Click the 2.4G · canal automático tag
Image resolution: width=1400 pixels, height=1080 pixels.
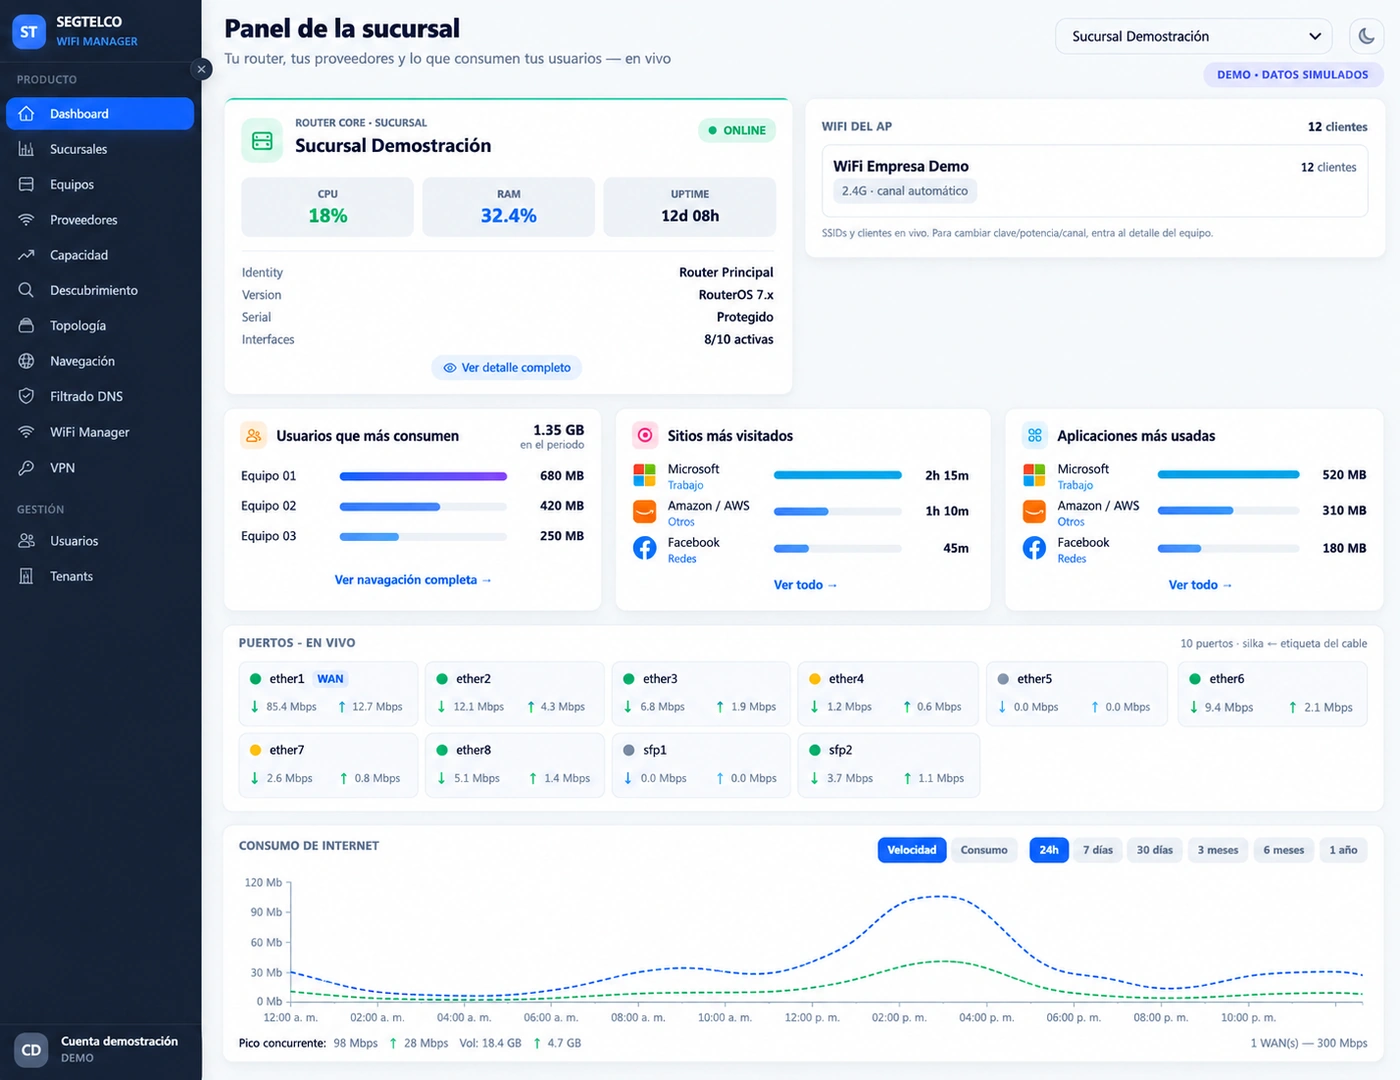[905, 191]
